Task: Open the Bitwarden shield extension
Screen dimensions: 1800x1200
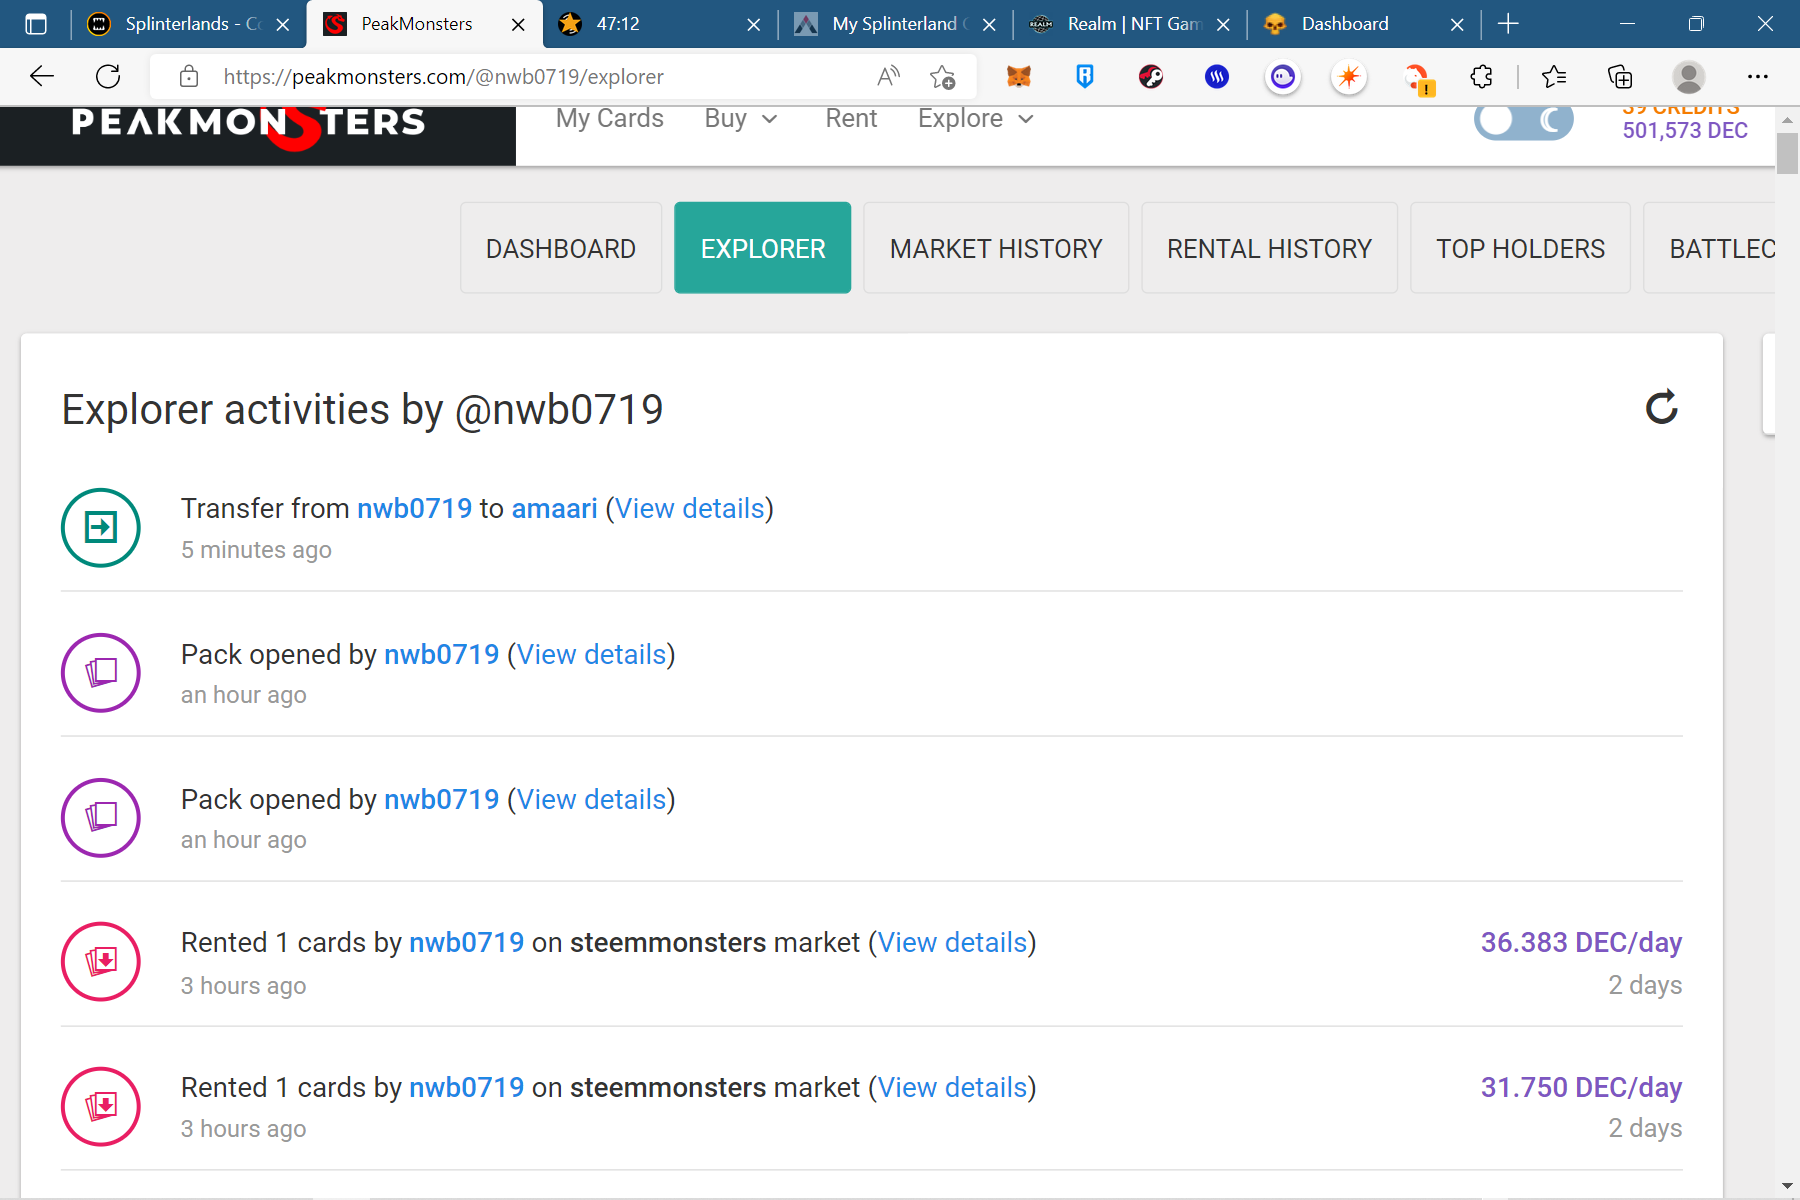Action: [1084, 77]
